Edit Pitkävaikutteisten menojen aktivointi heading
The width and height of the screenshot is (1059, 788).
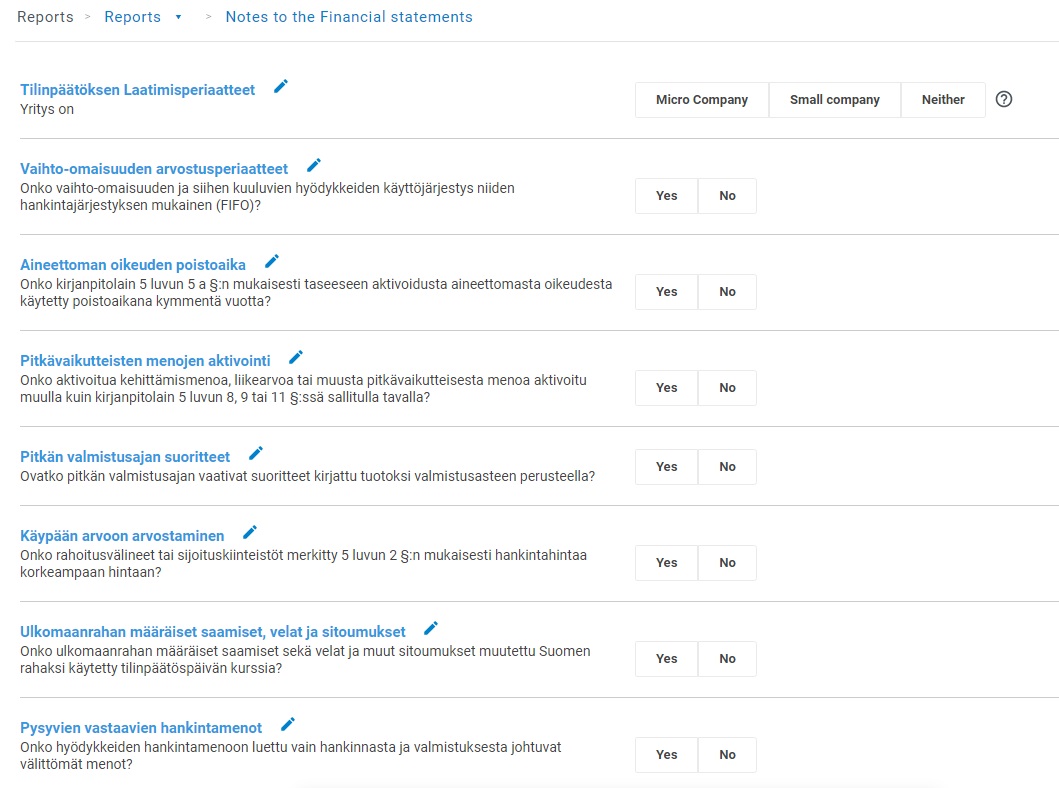pyautogui.click(x=296, y=357)
